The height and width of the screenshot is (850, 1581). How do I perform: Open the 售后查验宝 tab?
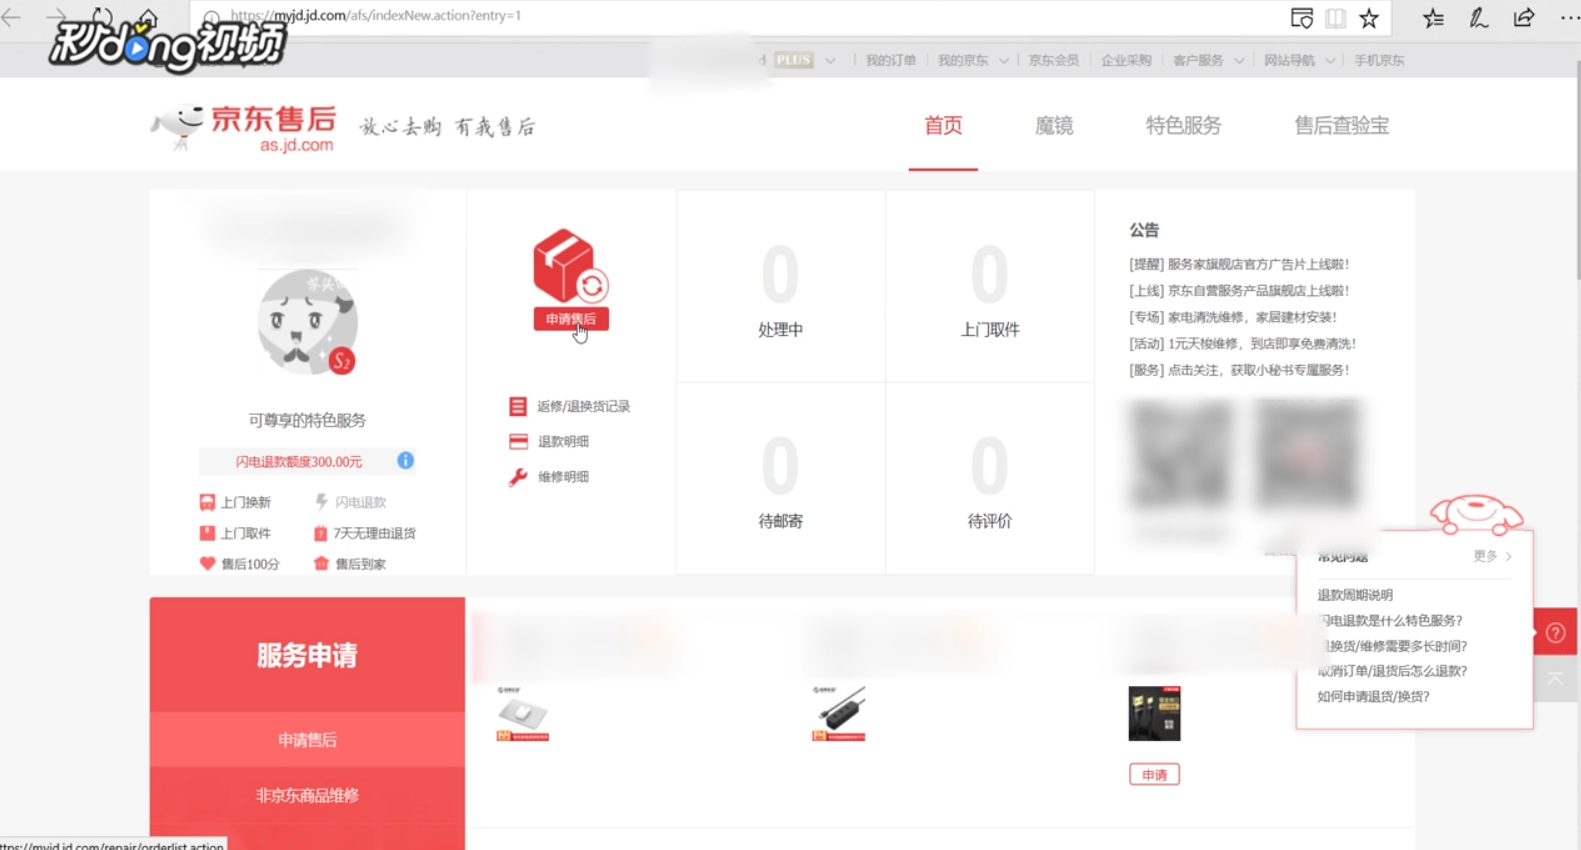coord(1341,126)
